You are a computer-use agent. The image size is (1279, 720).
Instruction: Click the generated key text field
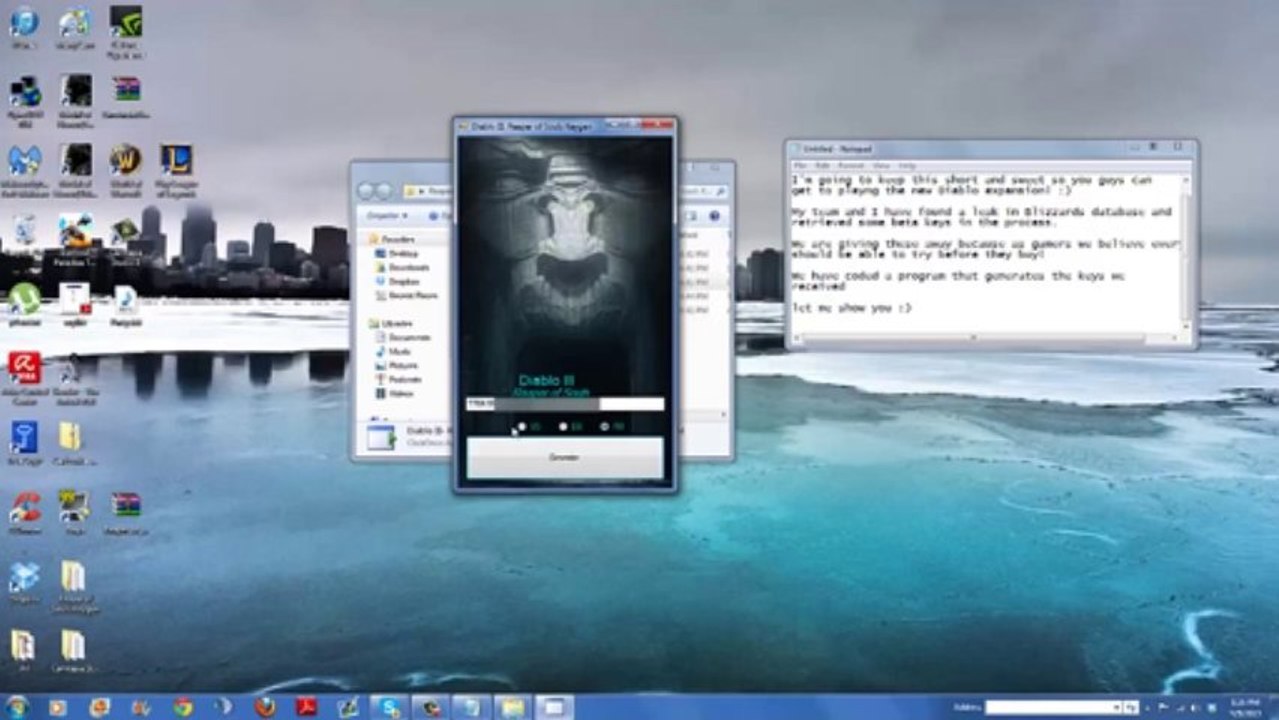564,404
